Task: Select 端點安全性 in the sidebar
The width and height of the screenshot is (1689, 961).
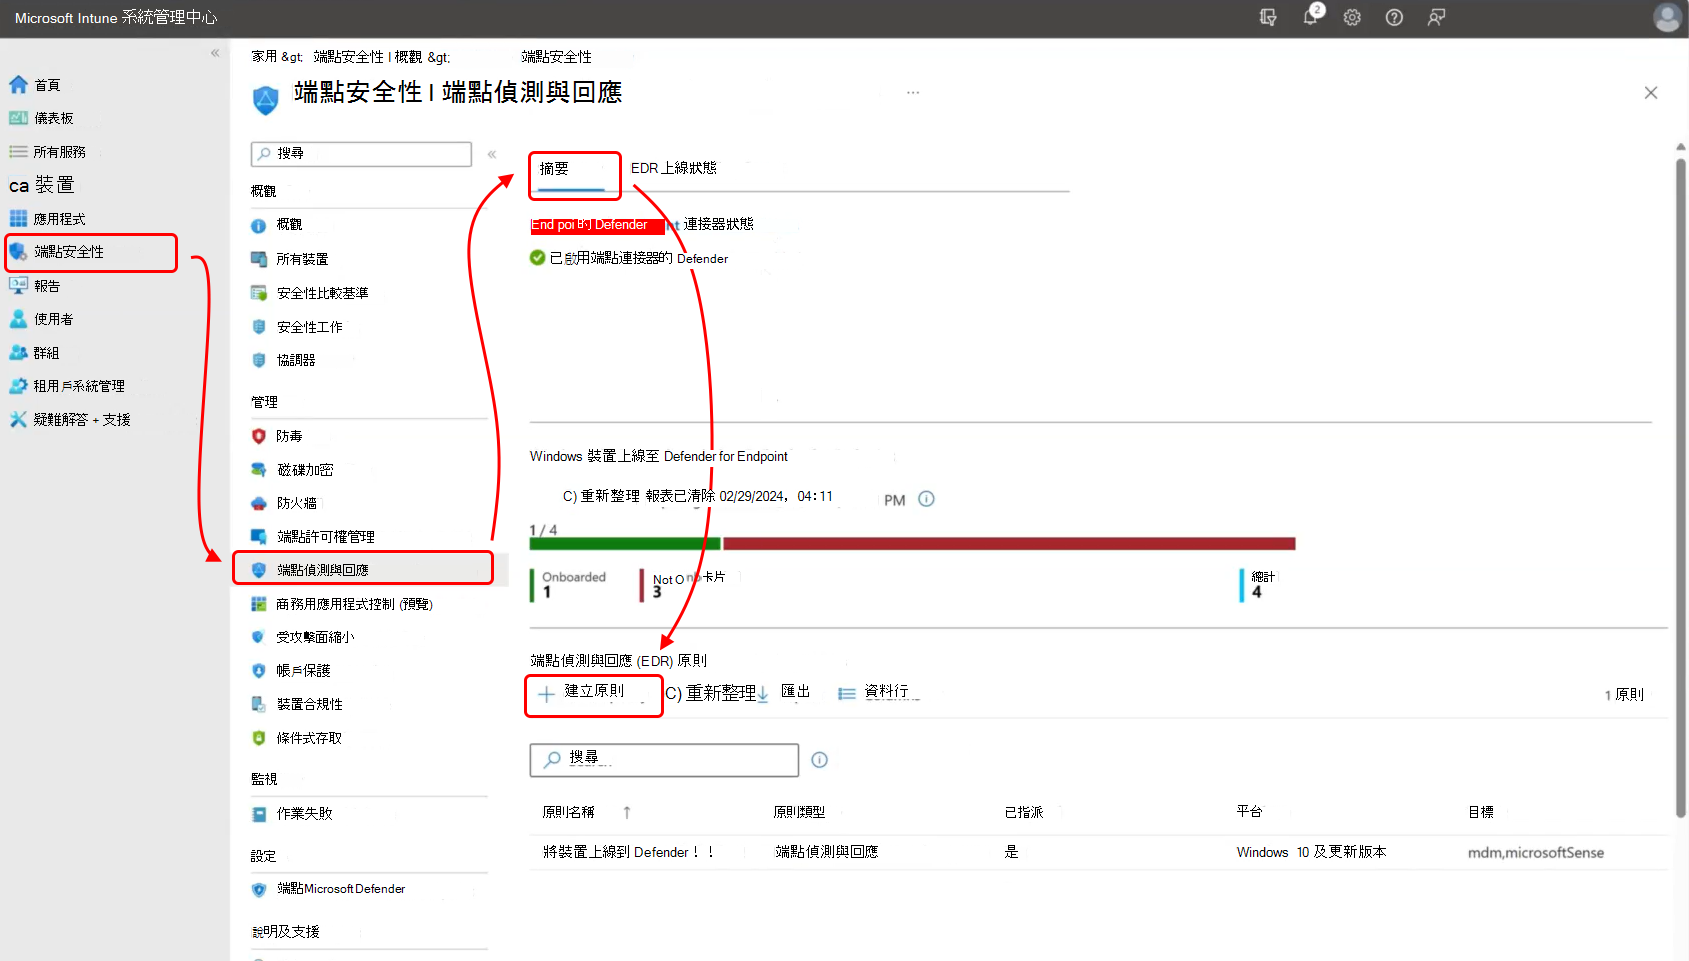Action: click(x=69, y=252)
